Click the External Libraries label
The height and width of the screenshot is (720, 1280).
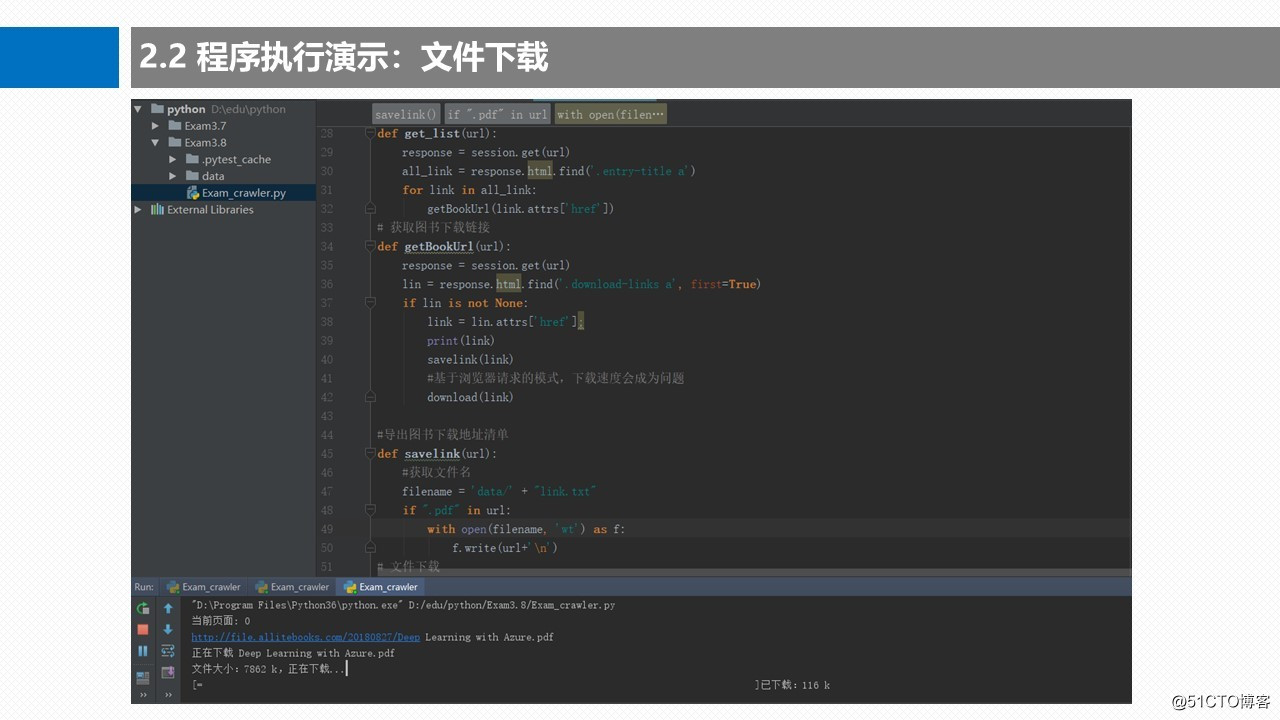210,210
